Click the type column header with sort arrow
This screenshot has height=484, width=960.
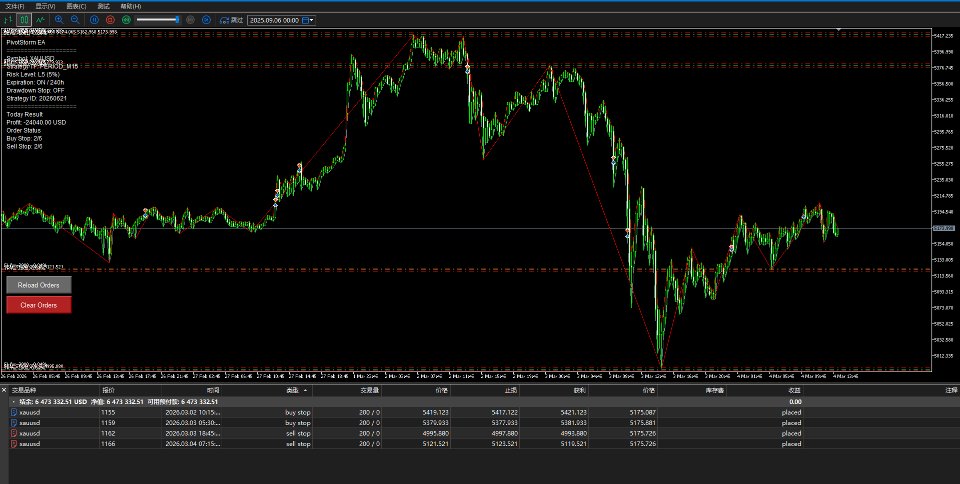coord(267,390)
